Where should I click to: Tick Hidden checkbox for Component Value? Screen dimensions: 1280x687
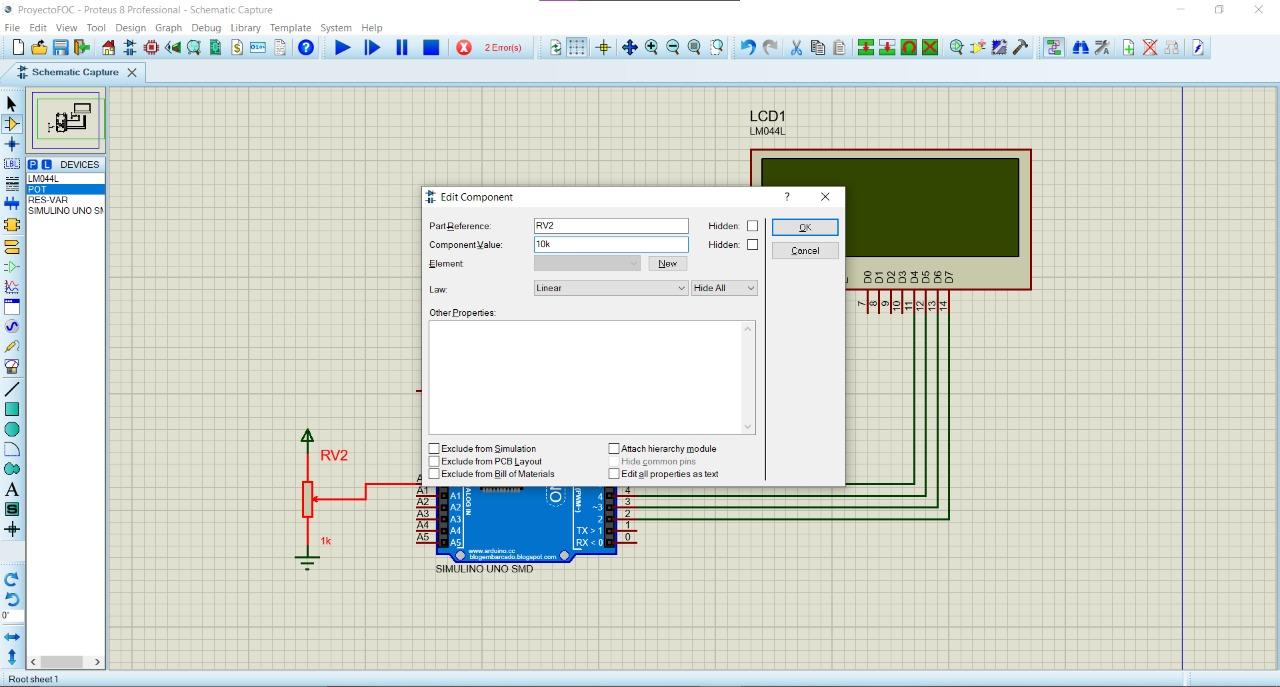752,245
